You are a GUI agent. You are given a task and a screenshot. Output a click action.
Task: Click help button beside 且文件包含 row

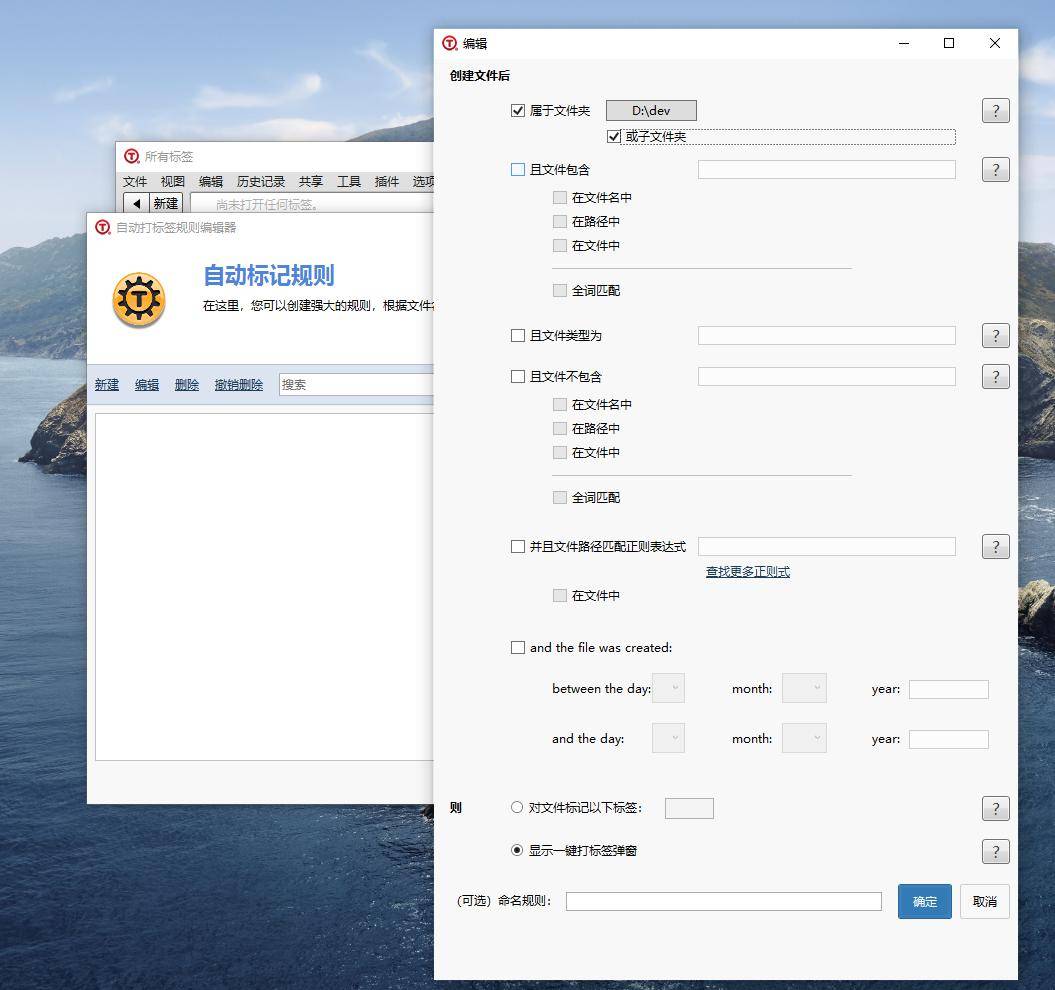pos(995,170)
